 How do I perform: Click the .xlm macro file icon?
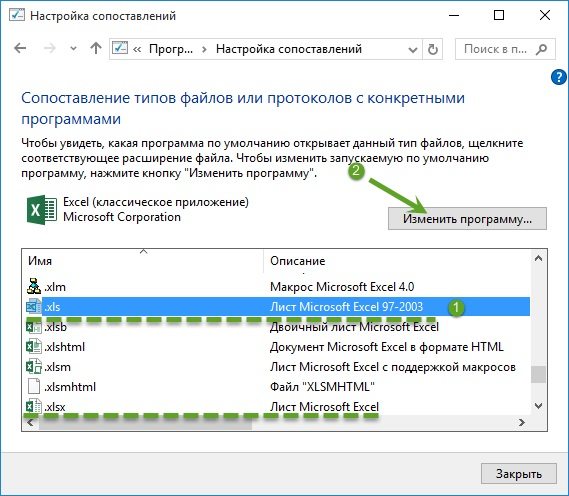(34, 286)
